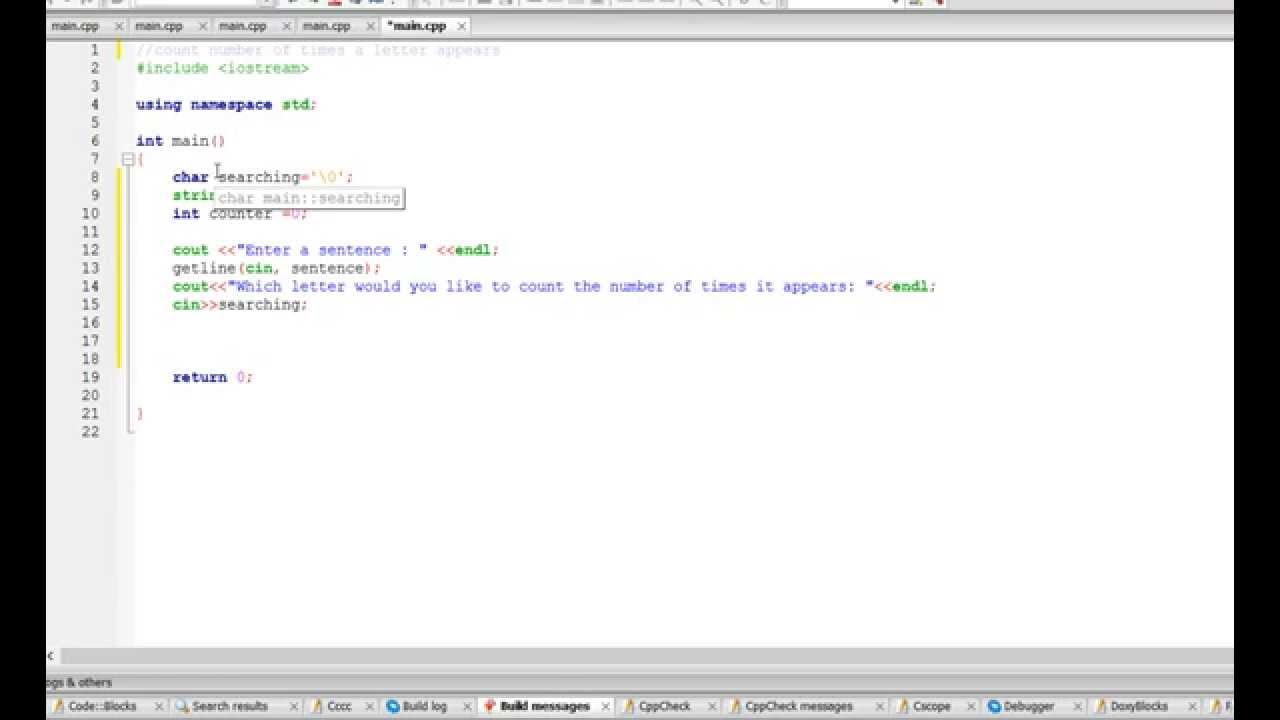Switch to the modified *main.cpp editor tab
The image size is (1280, 720).
424,26
